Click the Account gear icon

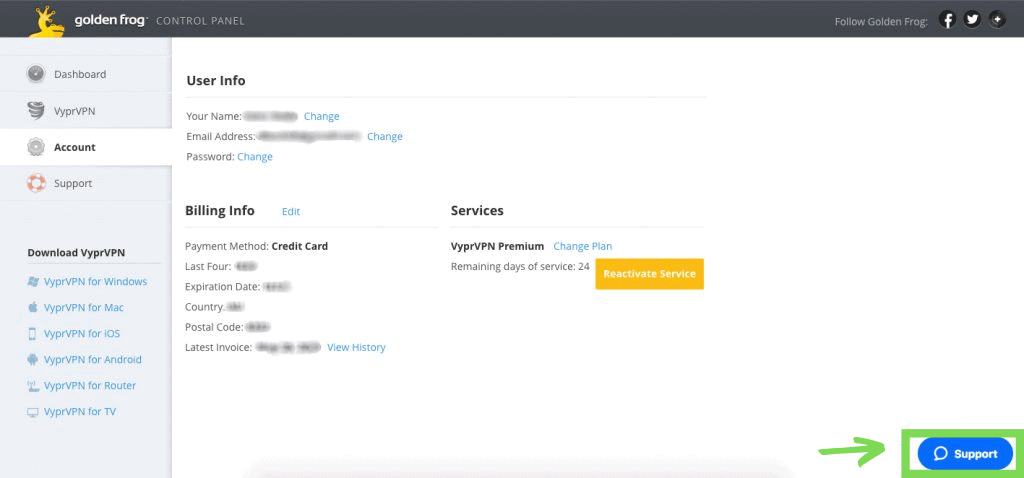click(x=36, y=147)
